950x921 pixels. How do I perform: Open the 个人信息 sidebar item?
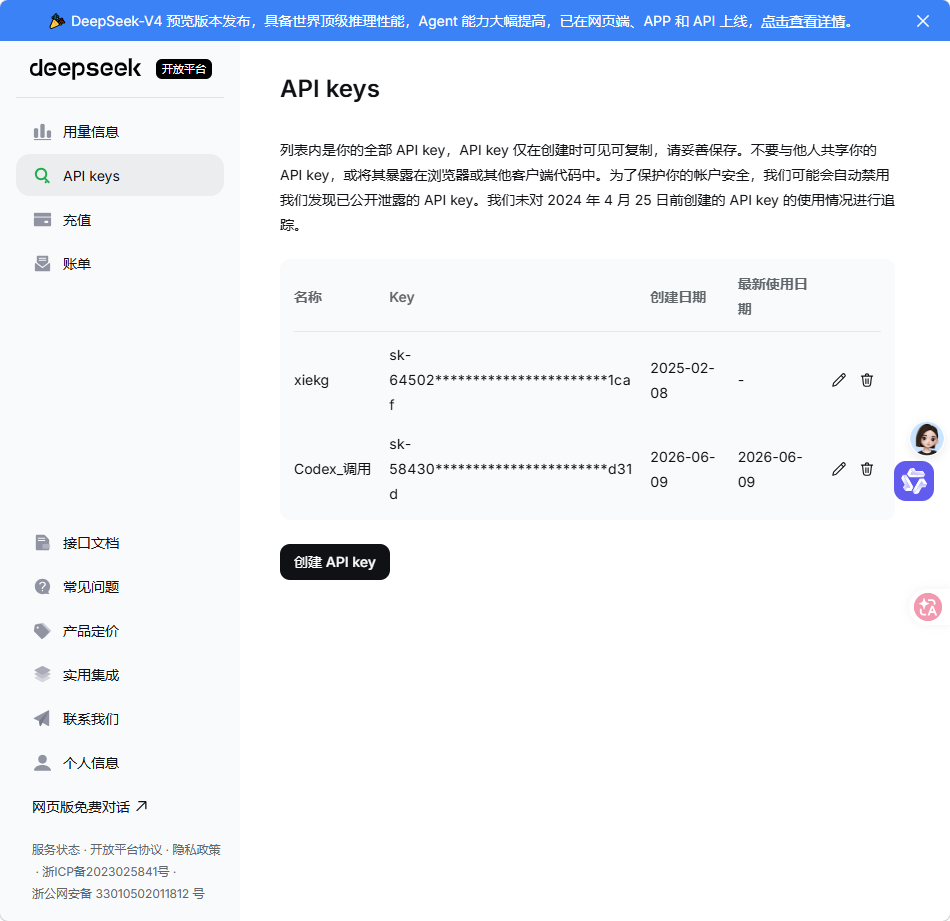coord(120,763)
